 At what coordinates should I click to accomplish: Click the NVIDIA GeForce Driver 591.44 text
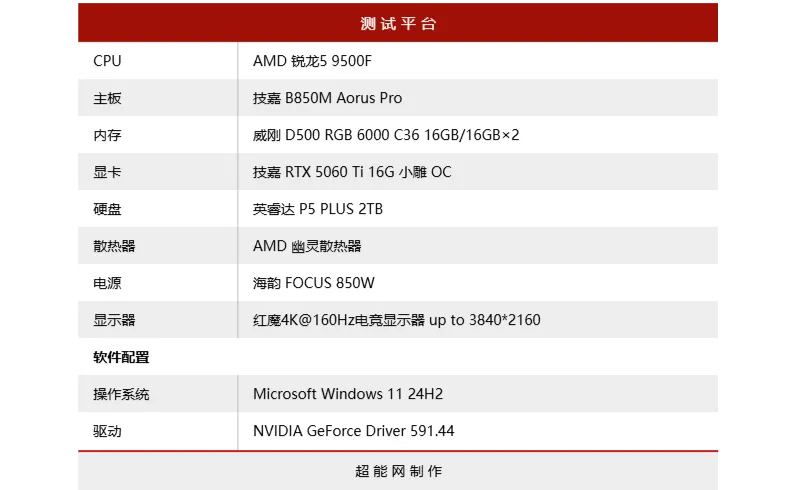(x=353, y=431)
